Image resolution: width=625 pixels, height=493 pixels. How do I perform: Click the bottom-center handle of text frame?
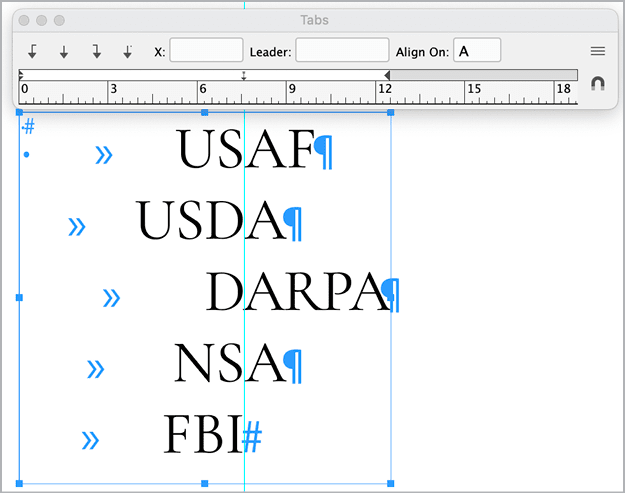pos(204,483)
